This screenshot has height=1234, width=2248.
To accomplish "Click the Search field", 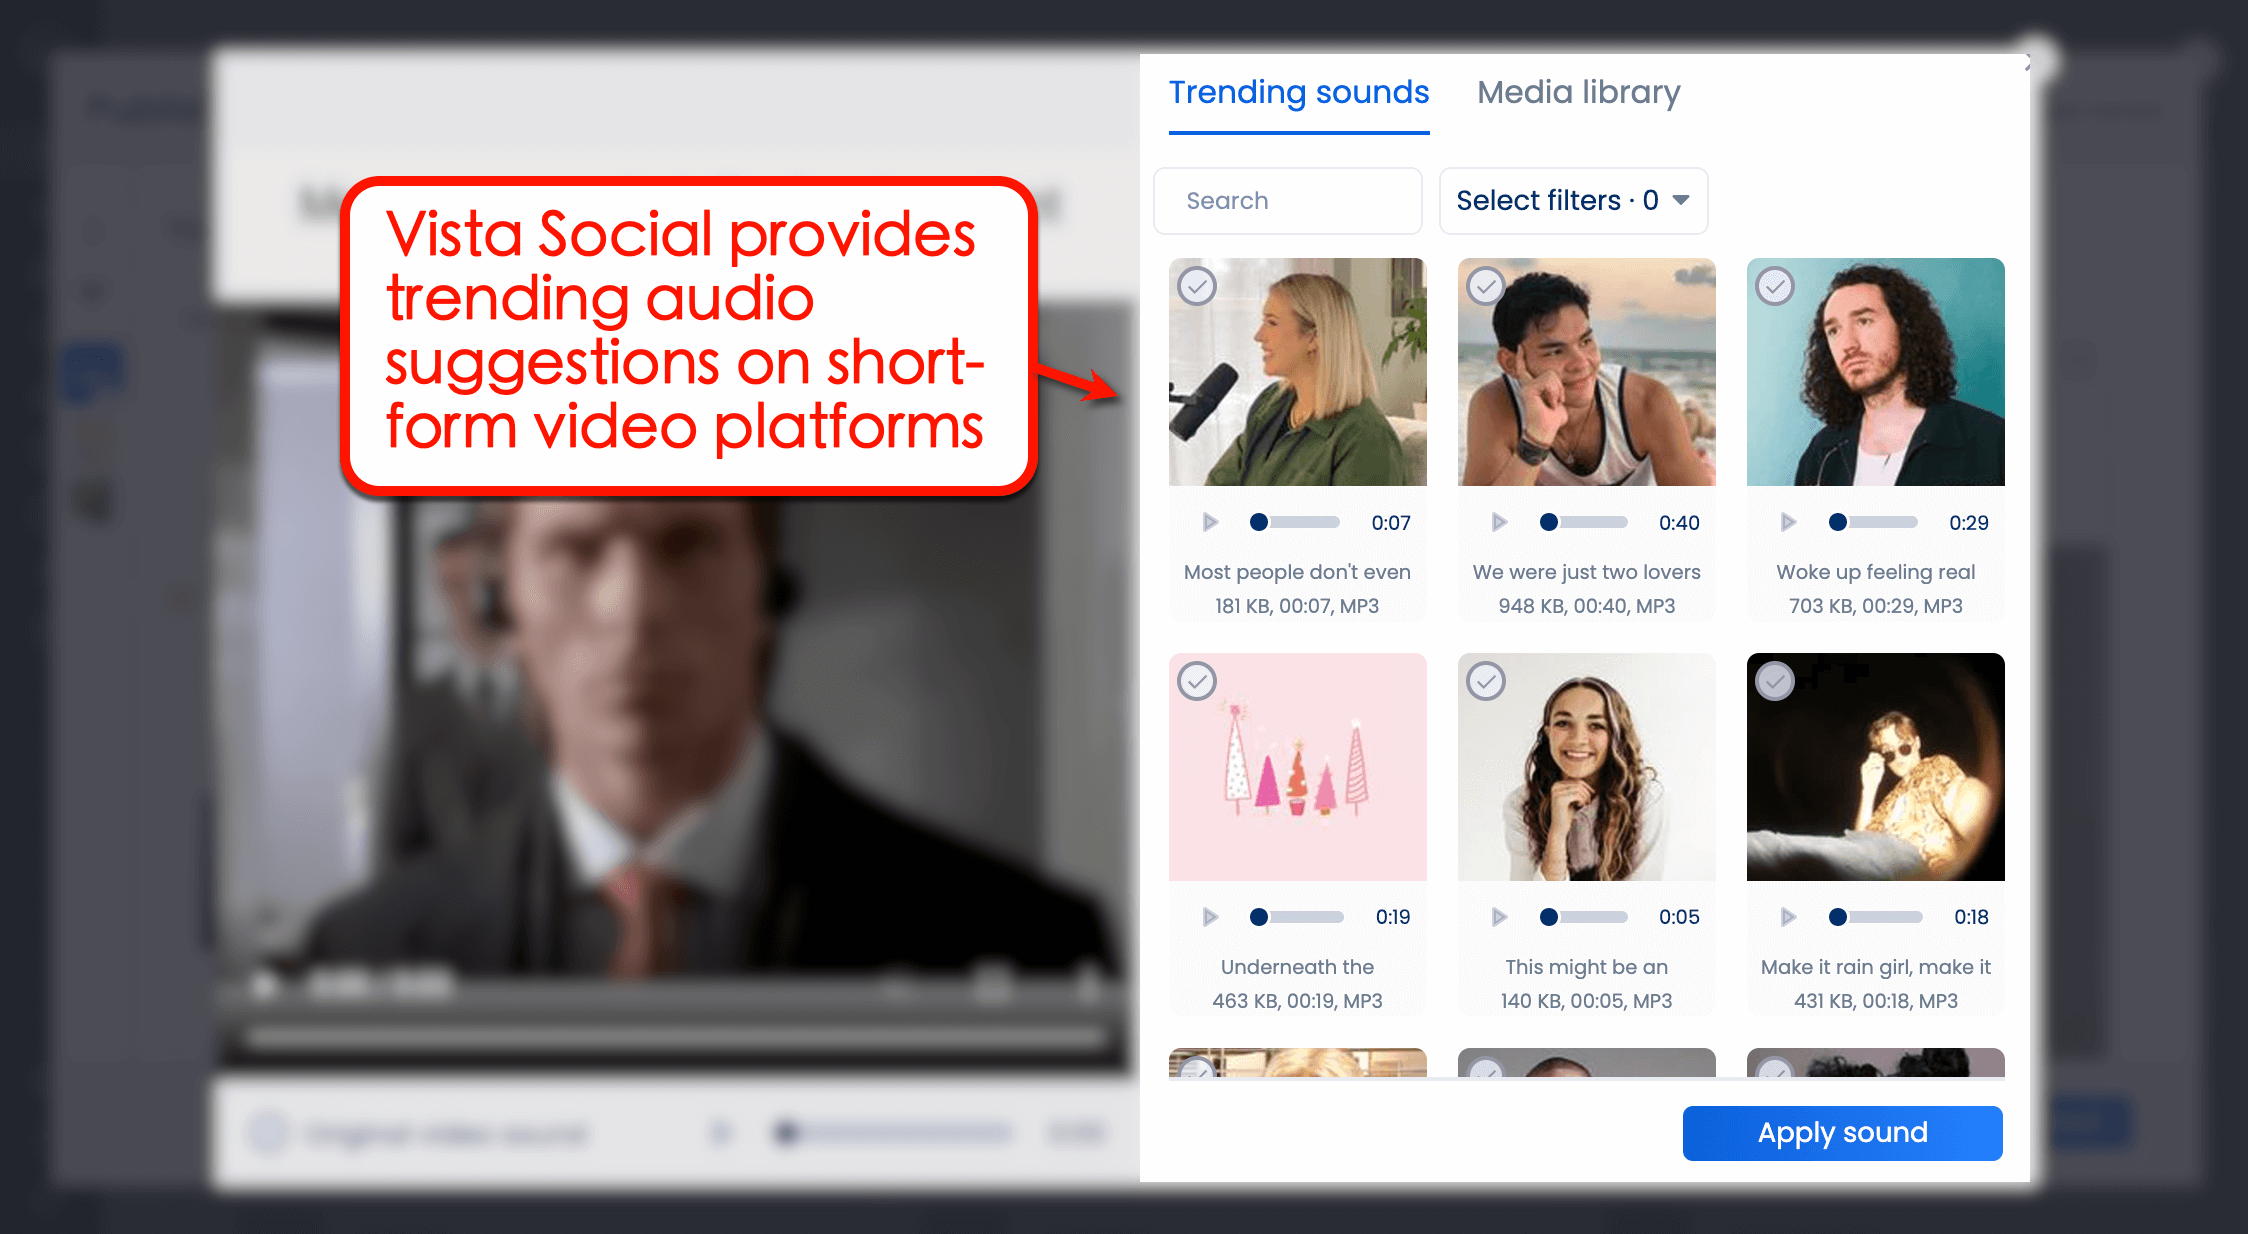I will [1287, 200].
